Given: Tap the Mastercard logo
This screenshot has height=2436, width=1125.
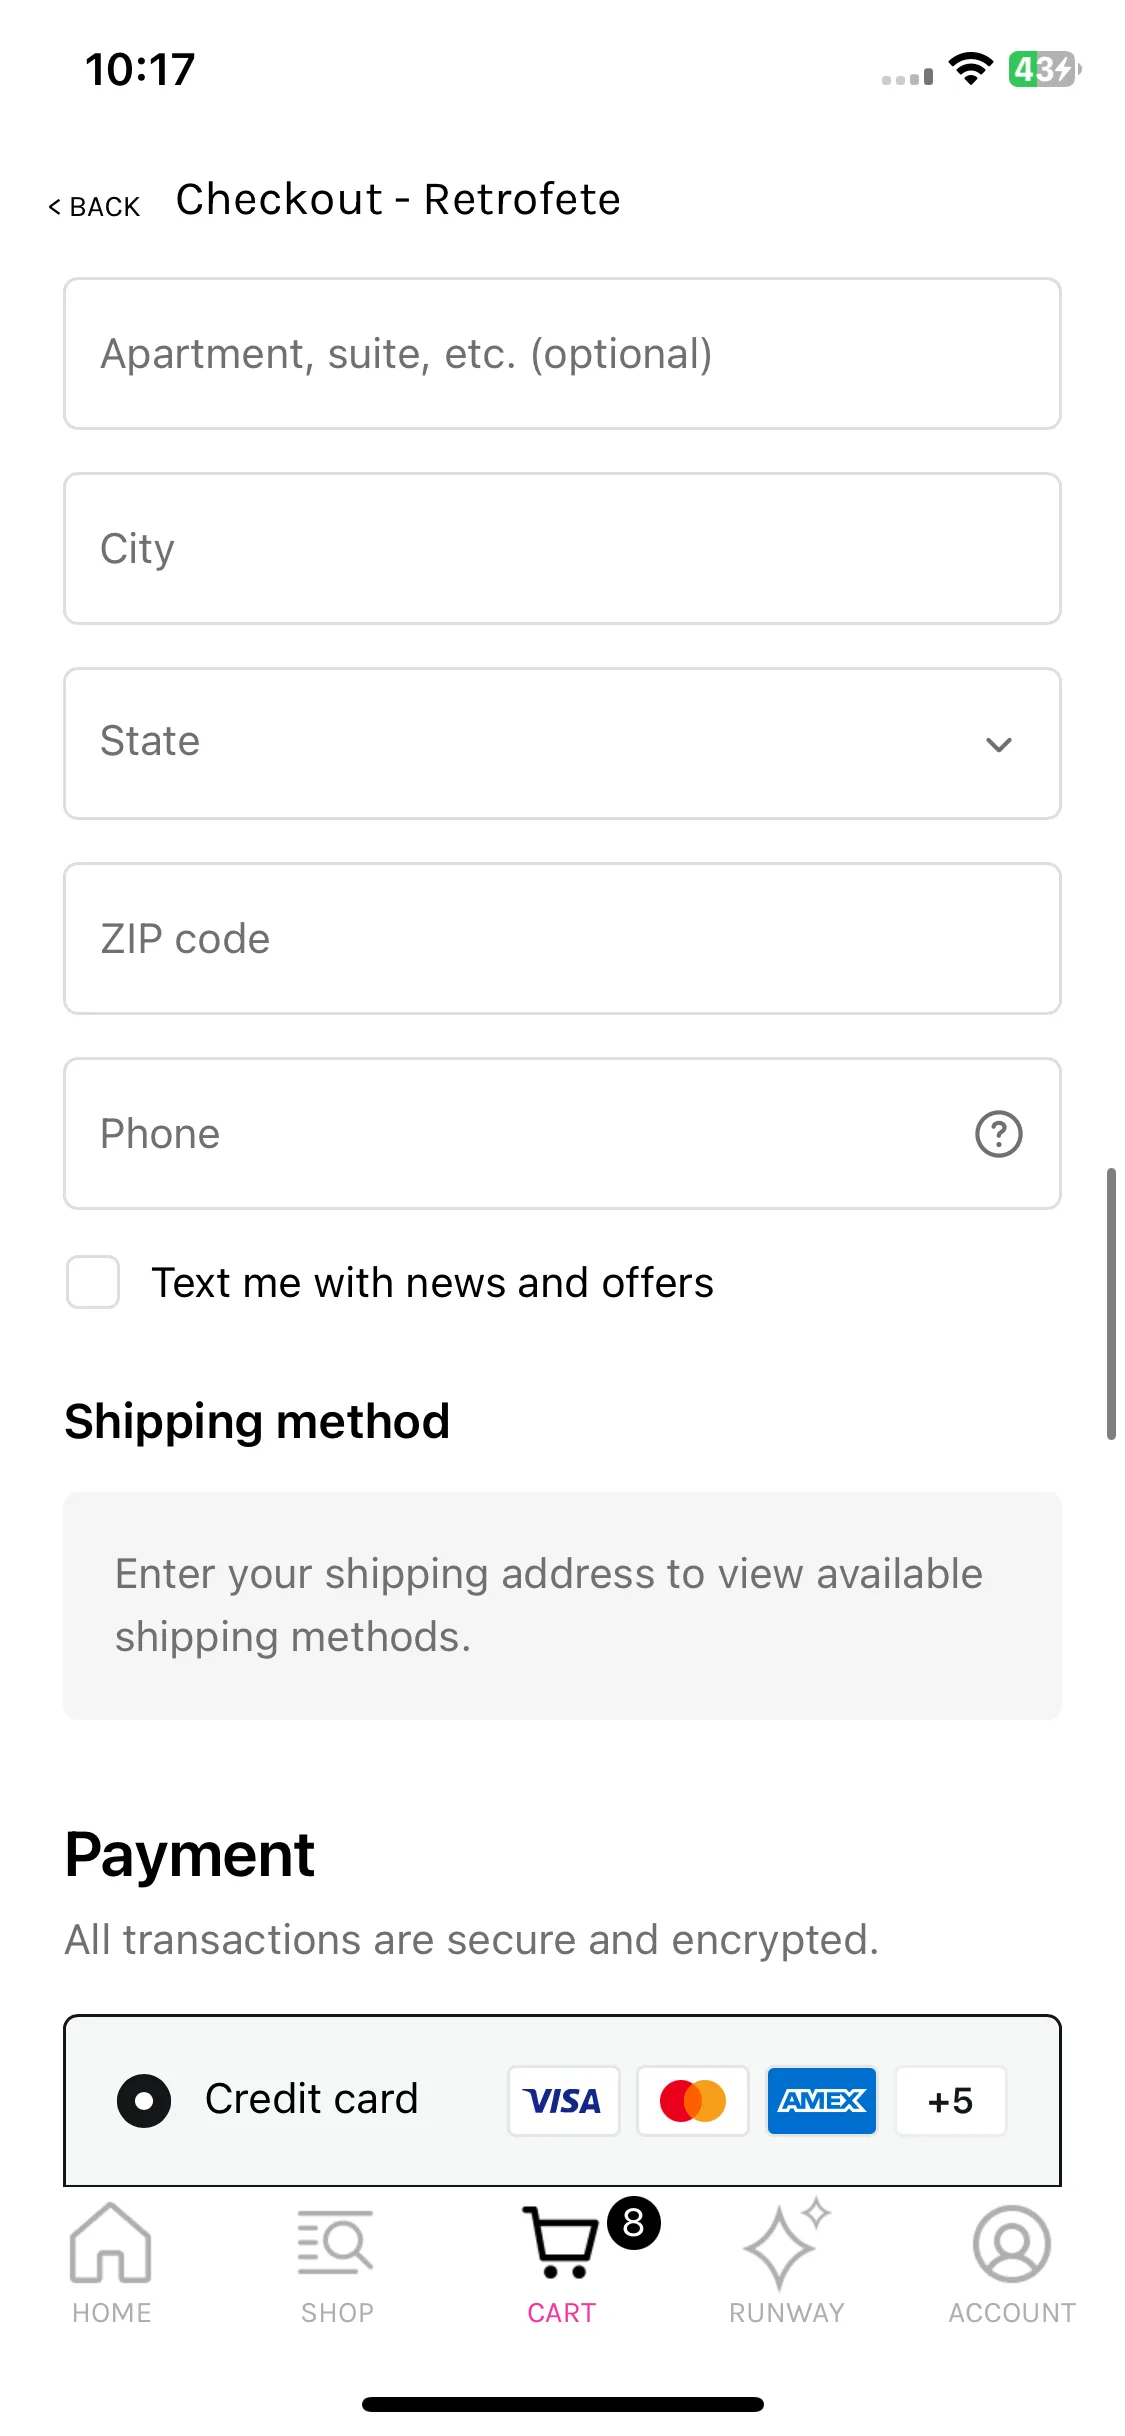Looking at the screenshot, I should coord(693,2101).
